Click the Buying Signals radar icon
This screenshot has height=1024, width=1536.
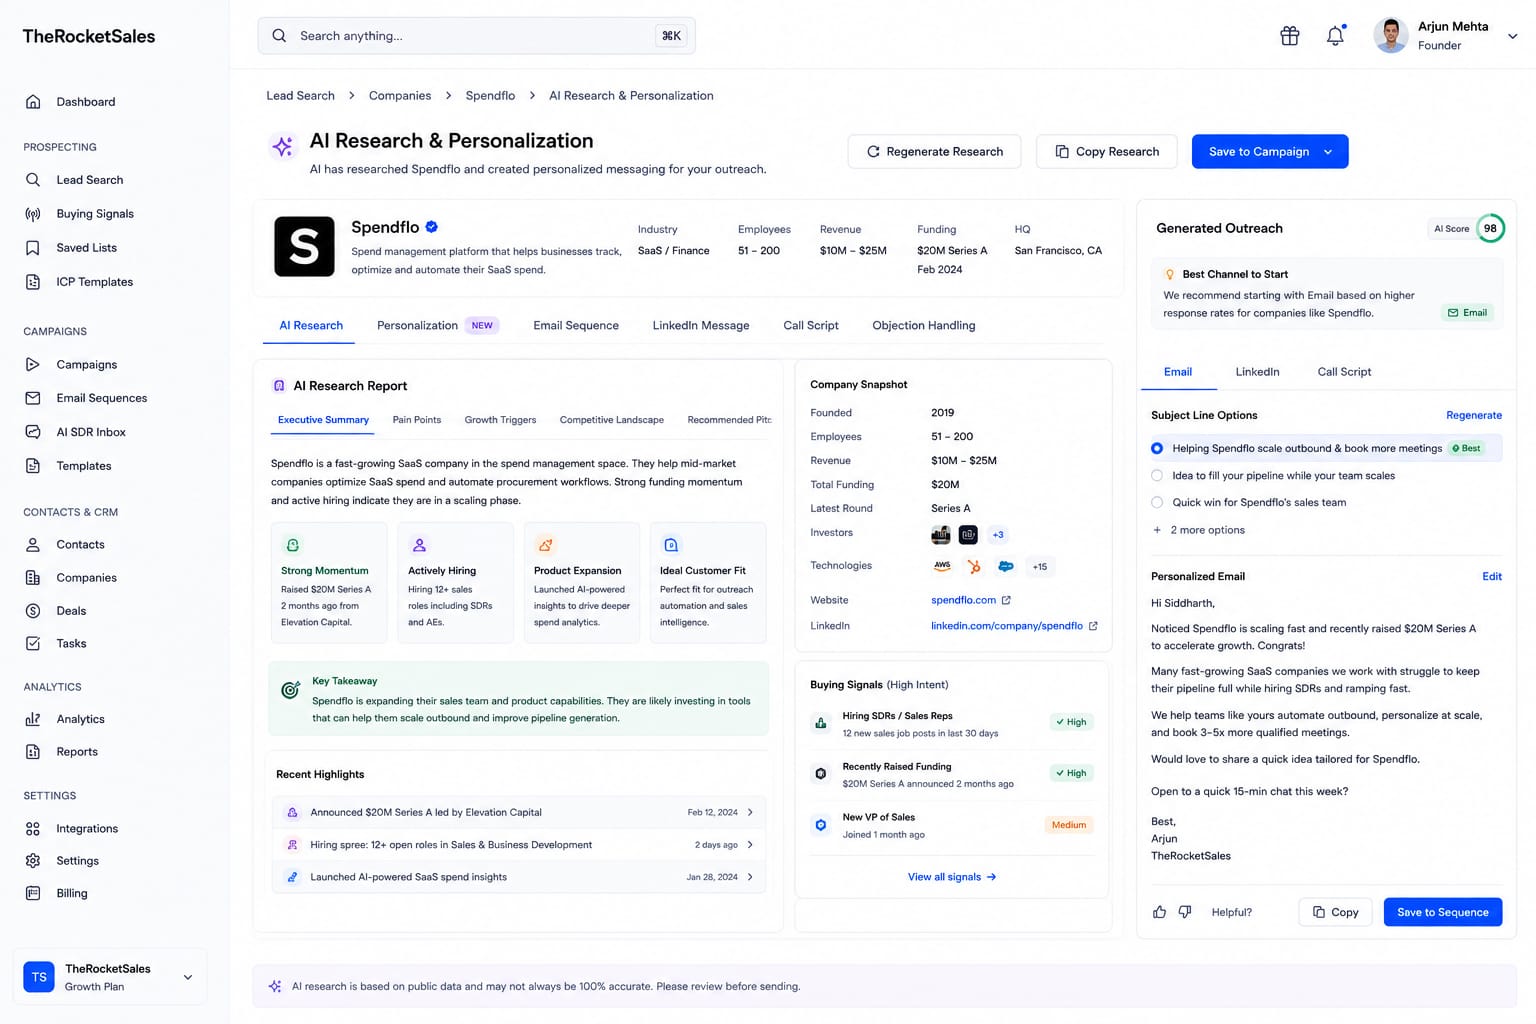(x=33, y=214)
